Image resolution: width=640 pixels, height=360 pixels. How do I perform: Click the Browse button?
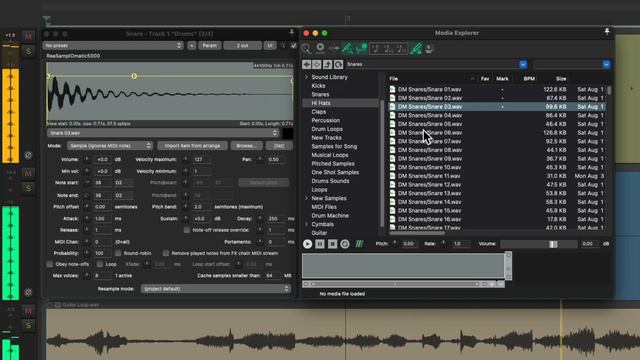pos(247,146)
